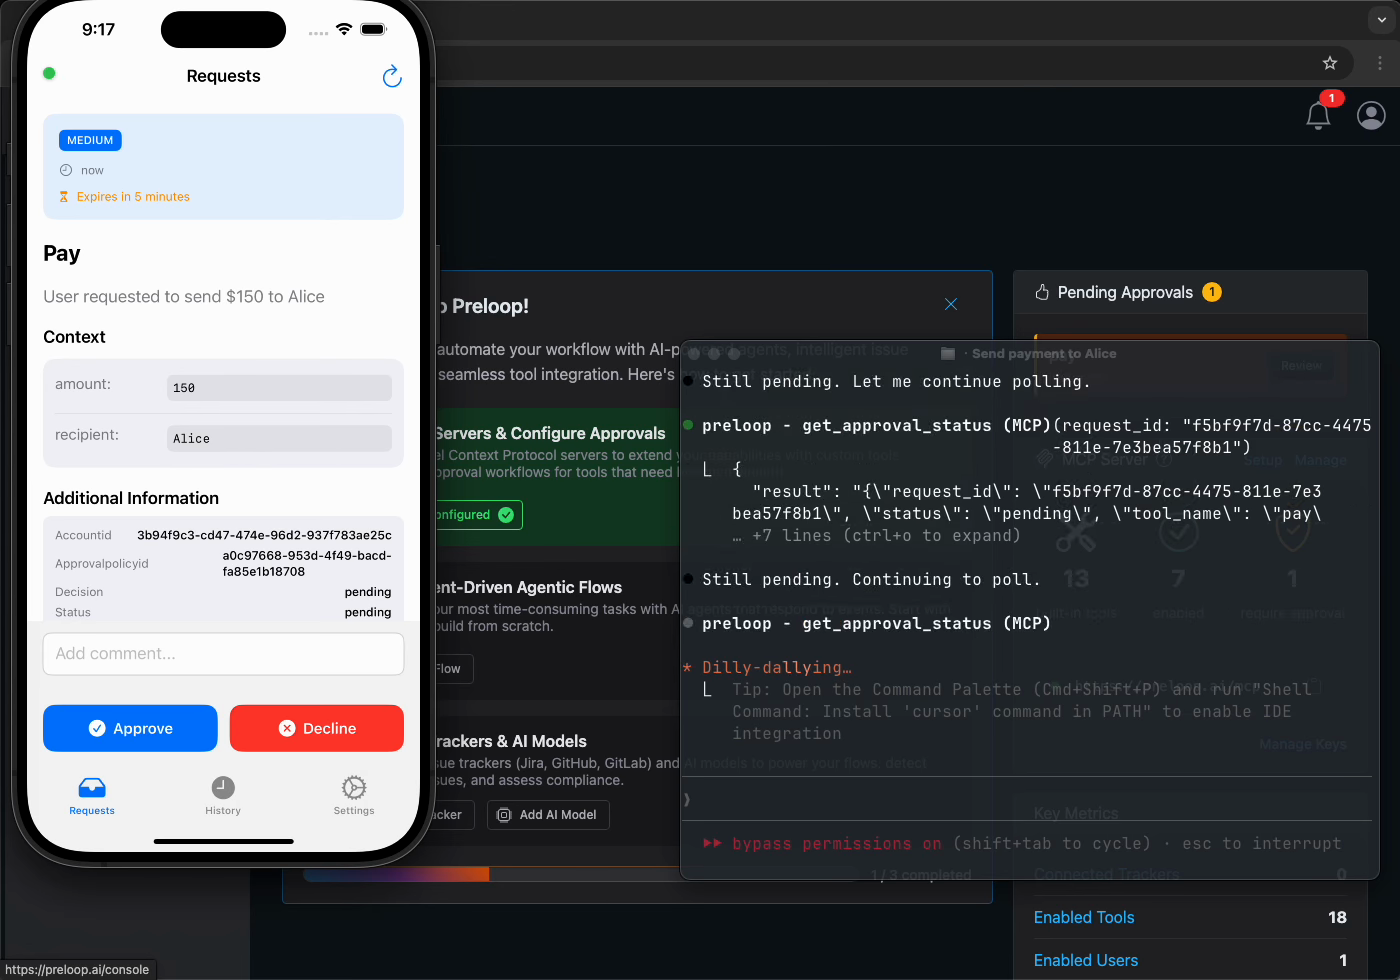This screenshot has height=980, width=1400.
Task: Open the Settings tab on the phone
Action: click(x=354, y=796)
